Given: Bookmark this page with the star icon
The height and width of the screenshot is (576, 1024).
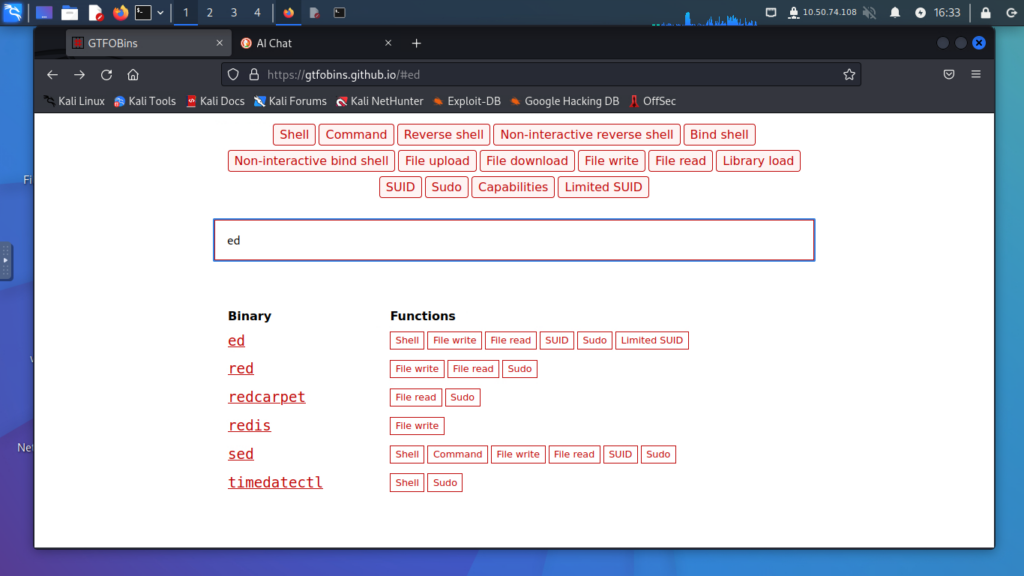Looking at the screenshot, I should (x=849, y=74).
